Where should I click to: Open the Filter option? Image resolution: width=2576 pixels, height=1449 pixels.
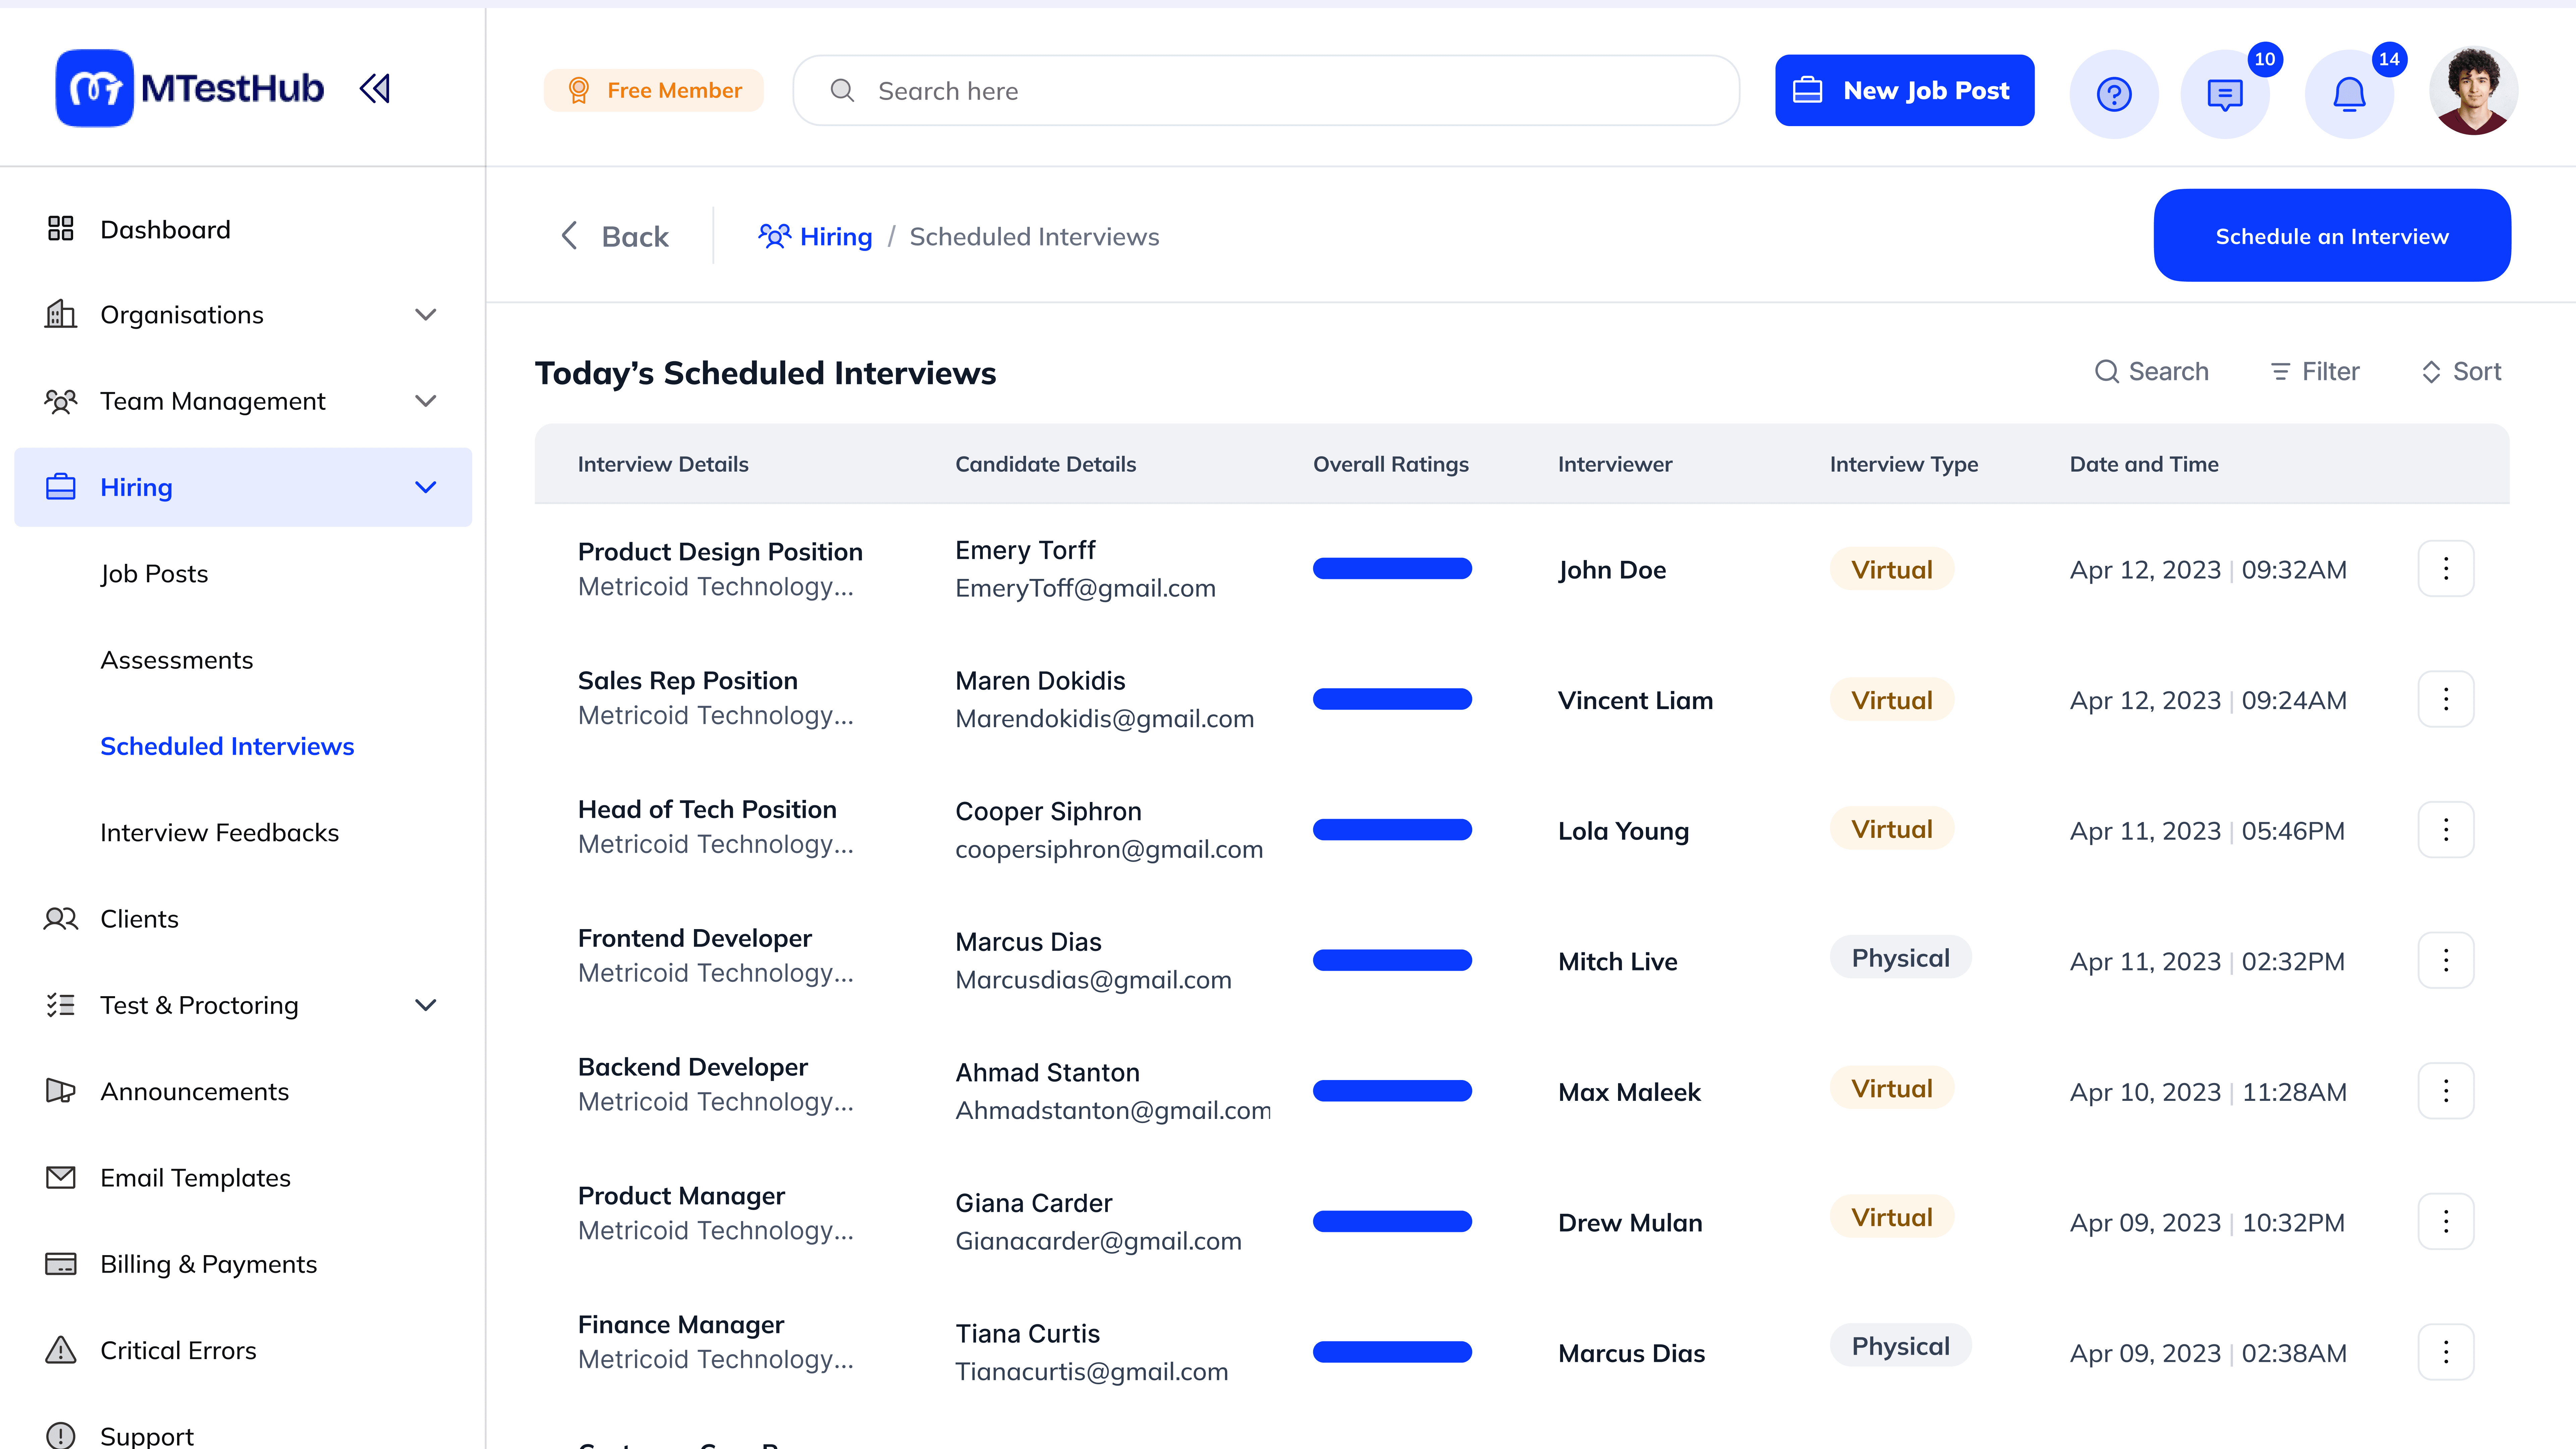coord(2315,372)
